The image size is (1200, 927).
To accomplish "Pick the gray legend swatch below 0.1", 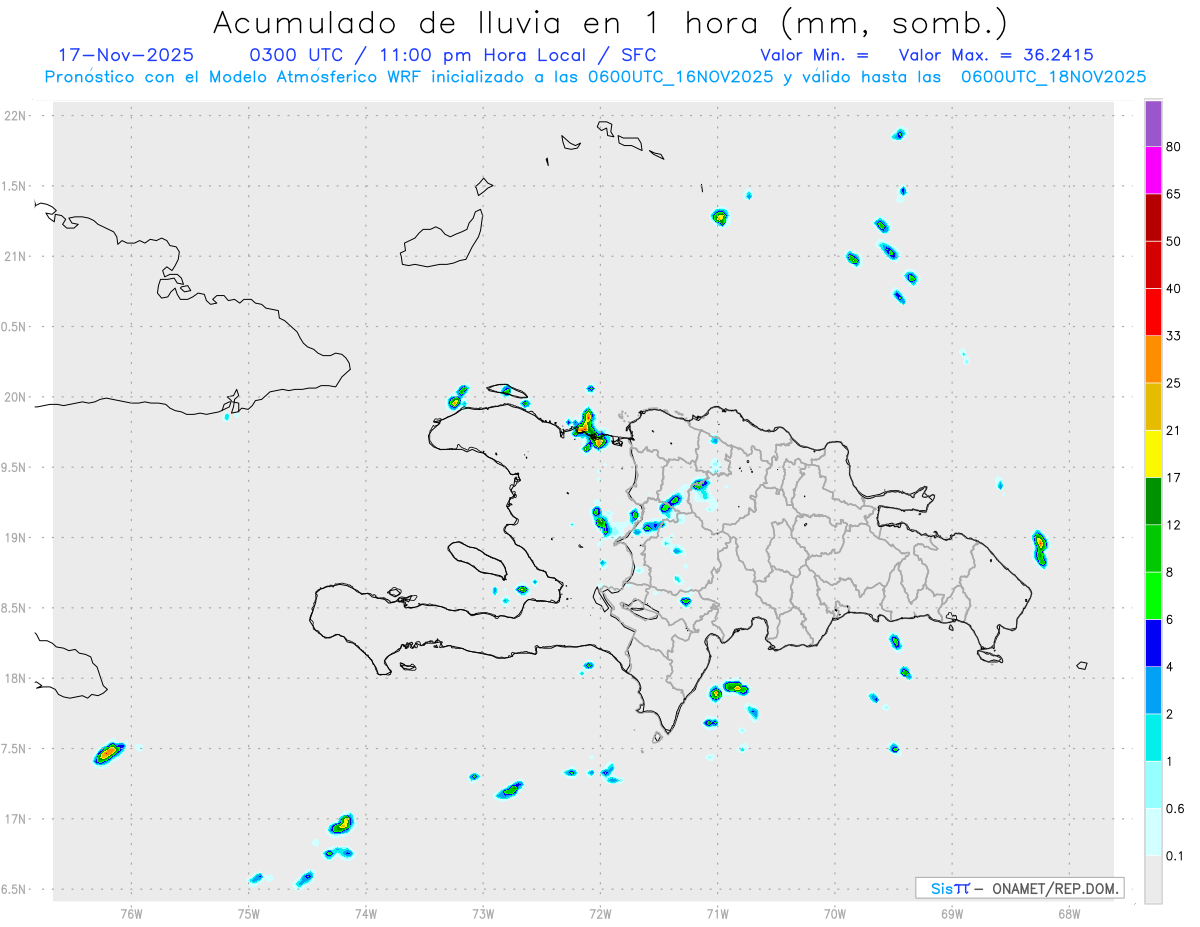I will (x=1153, y=880).
